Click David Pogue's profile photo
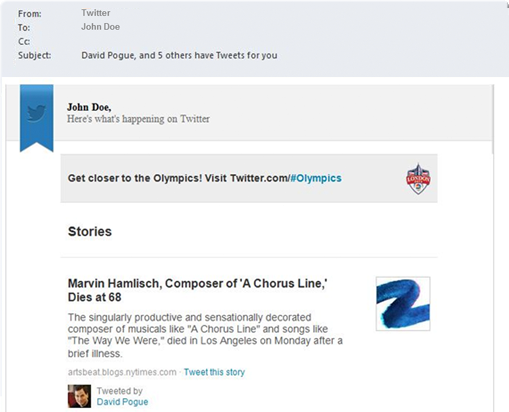 (x=79, y=396)
